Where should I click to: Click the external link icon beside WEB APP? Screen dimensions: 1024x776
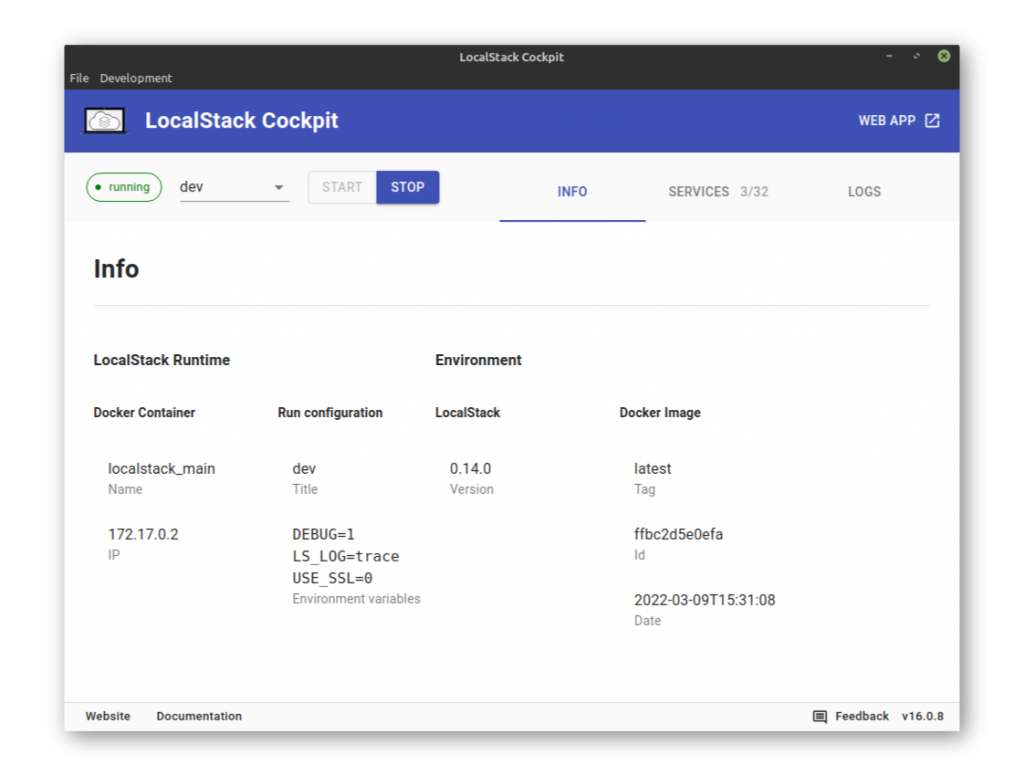pos(933,121)
